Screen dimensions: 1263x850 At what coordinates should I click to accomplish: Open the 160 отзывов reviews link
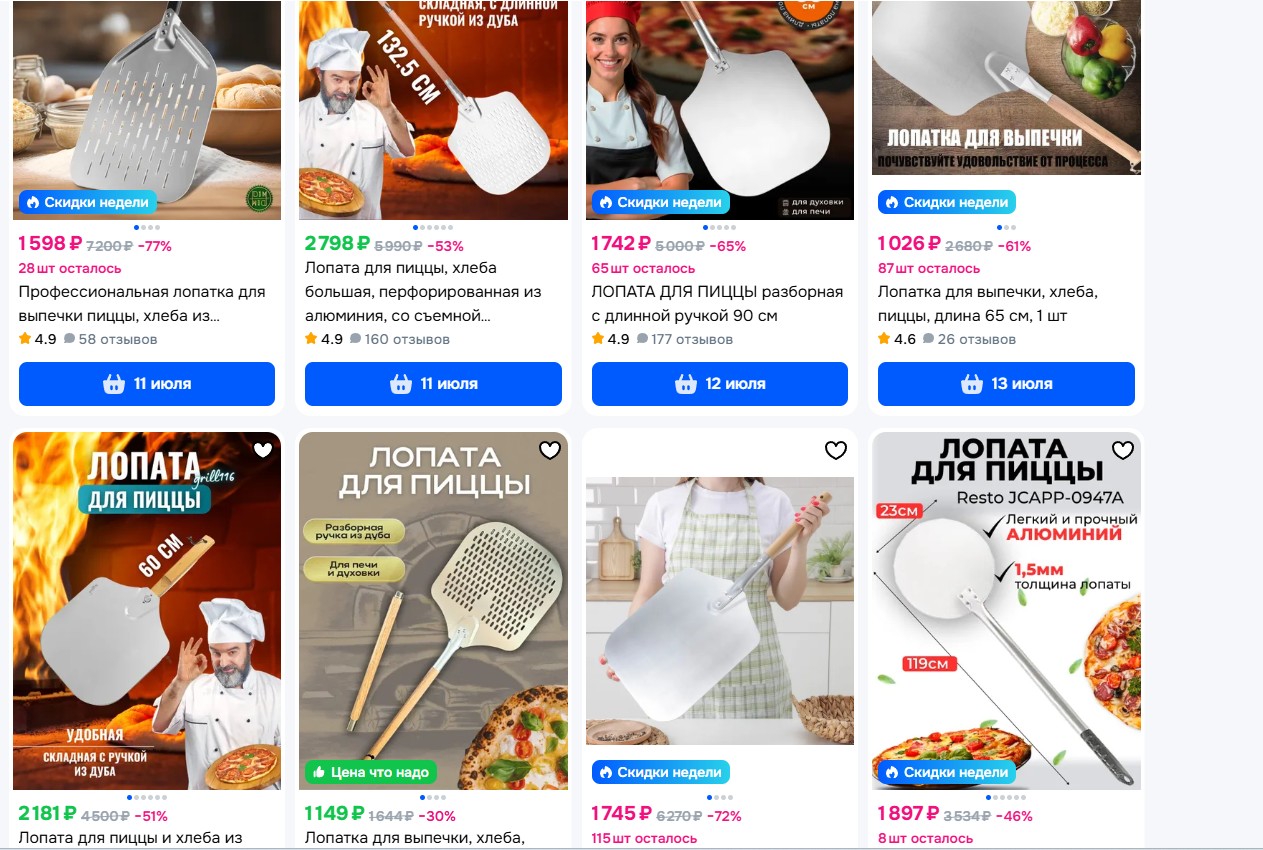[x=400, y=339]
